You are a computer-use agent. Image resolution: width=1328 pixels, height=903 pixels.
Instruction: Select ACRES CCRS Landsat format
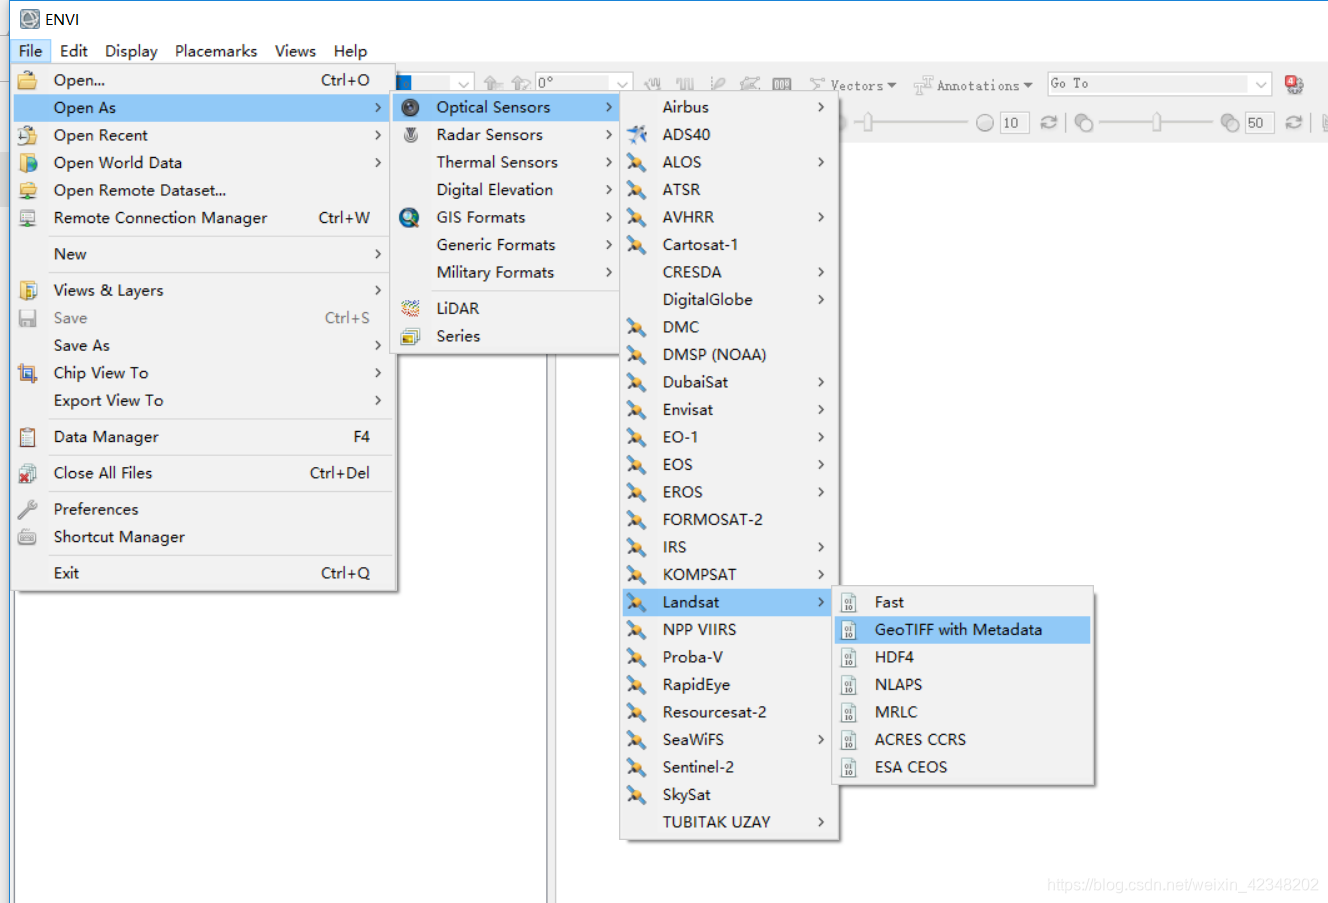coord(962,739)
